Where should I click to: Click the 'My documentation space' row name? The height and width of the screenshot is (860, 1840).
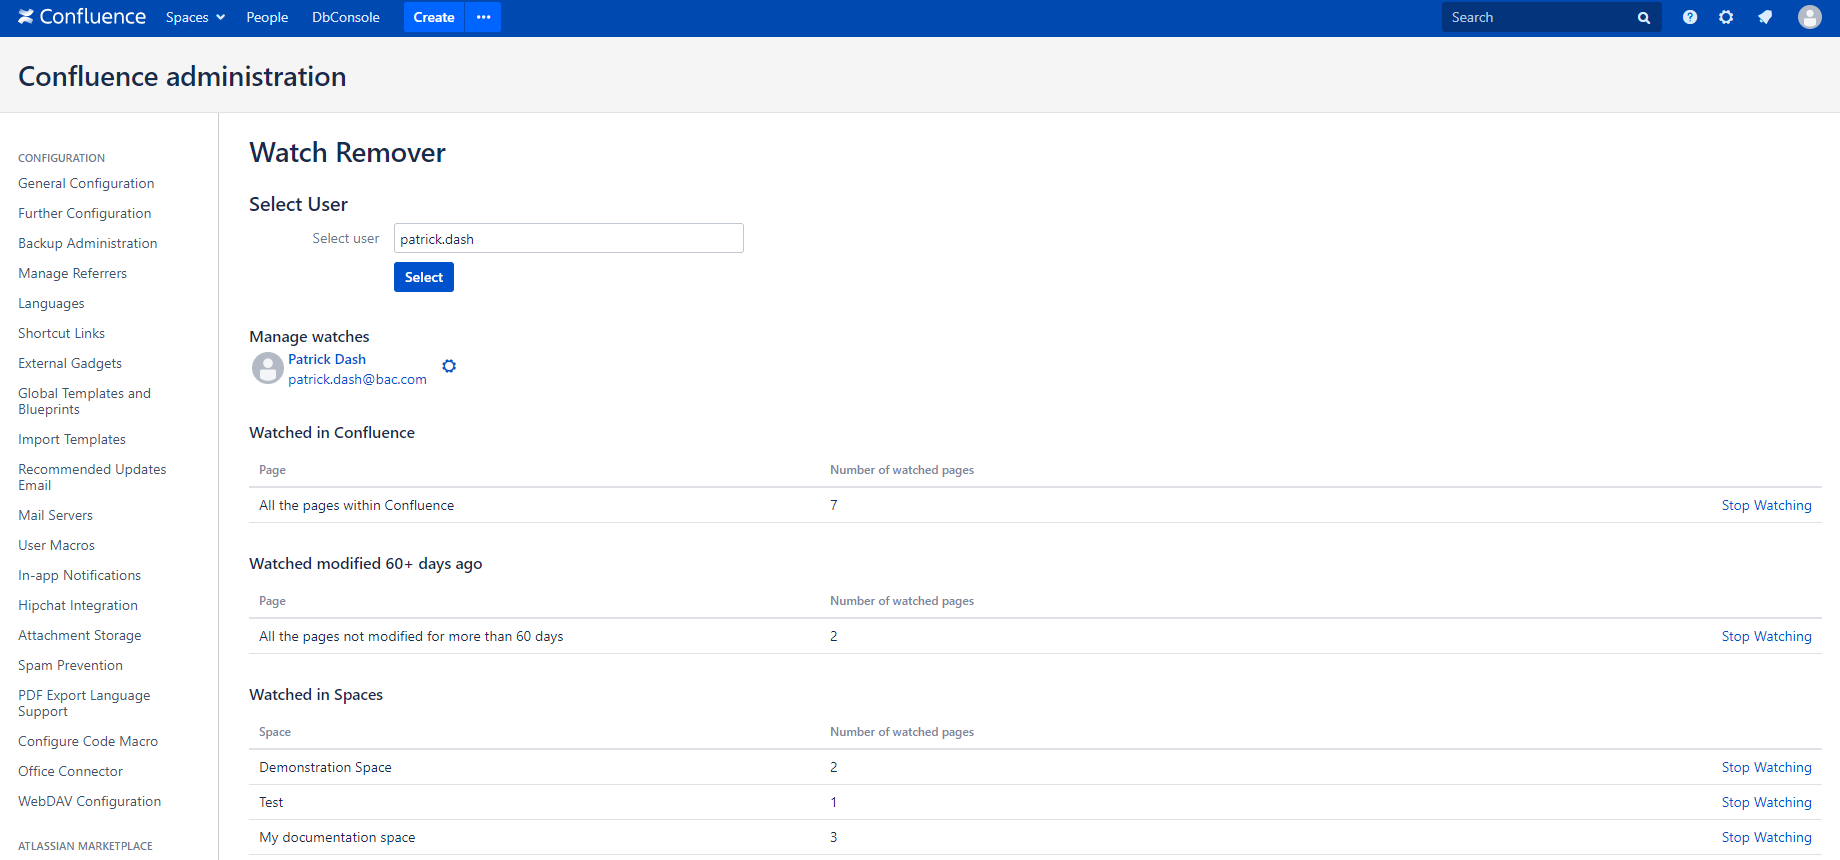[x=337, y=837]
